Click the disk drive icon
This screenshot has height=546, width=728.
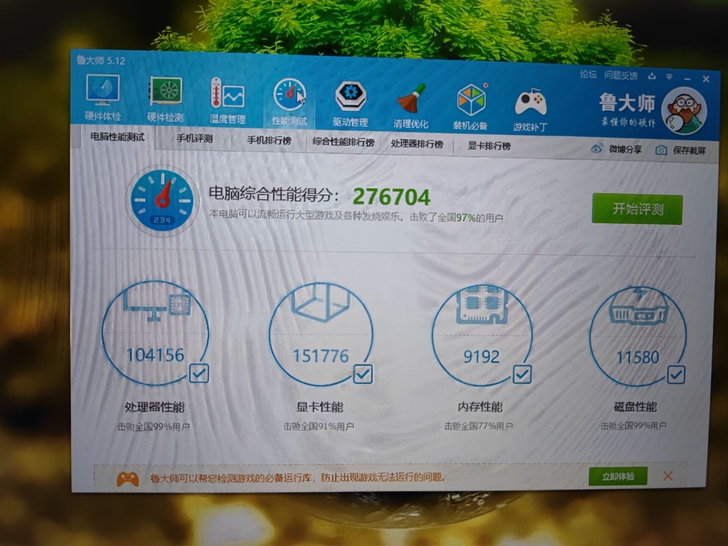tap(639, 306)
